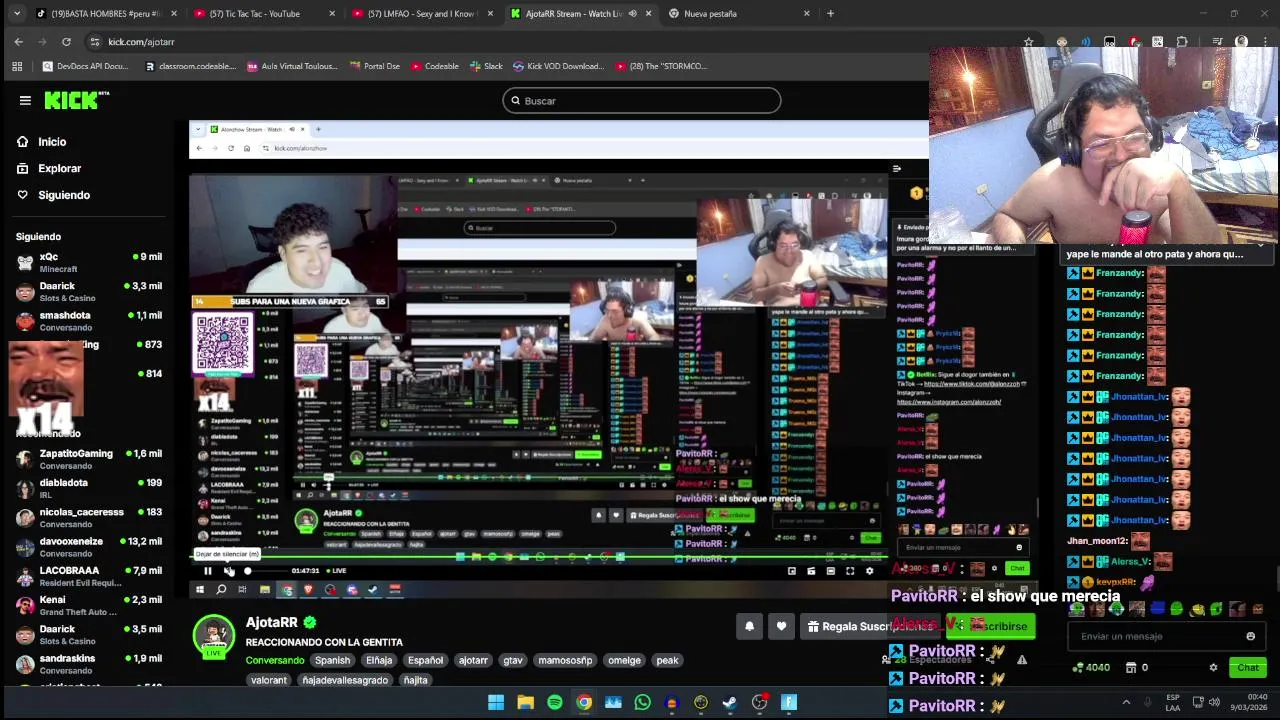Open WhatsApp from the Windows taskbar
This screenshot has width=1280, height=720.
click(x=642, y=703)
